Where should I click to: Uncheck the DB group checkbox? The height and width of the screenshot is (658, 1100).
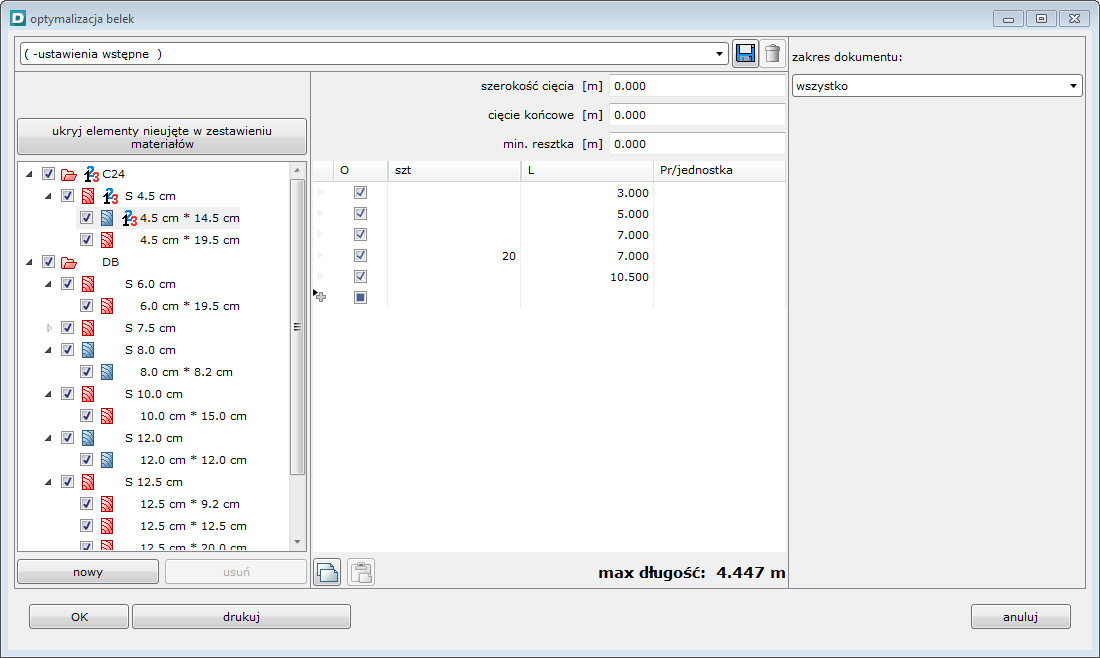[49, 262]
